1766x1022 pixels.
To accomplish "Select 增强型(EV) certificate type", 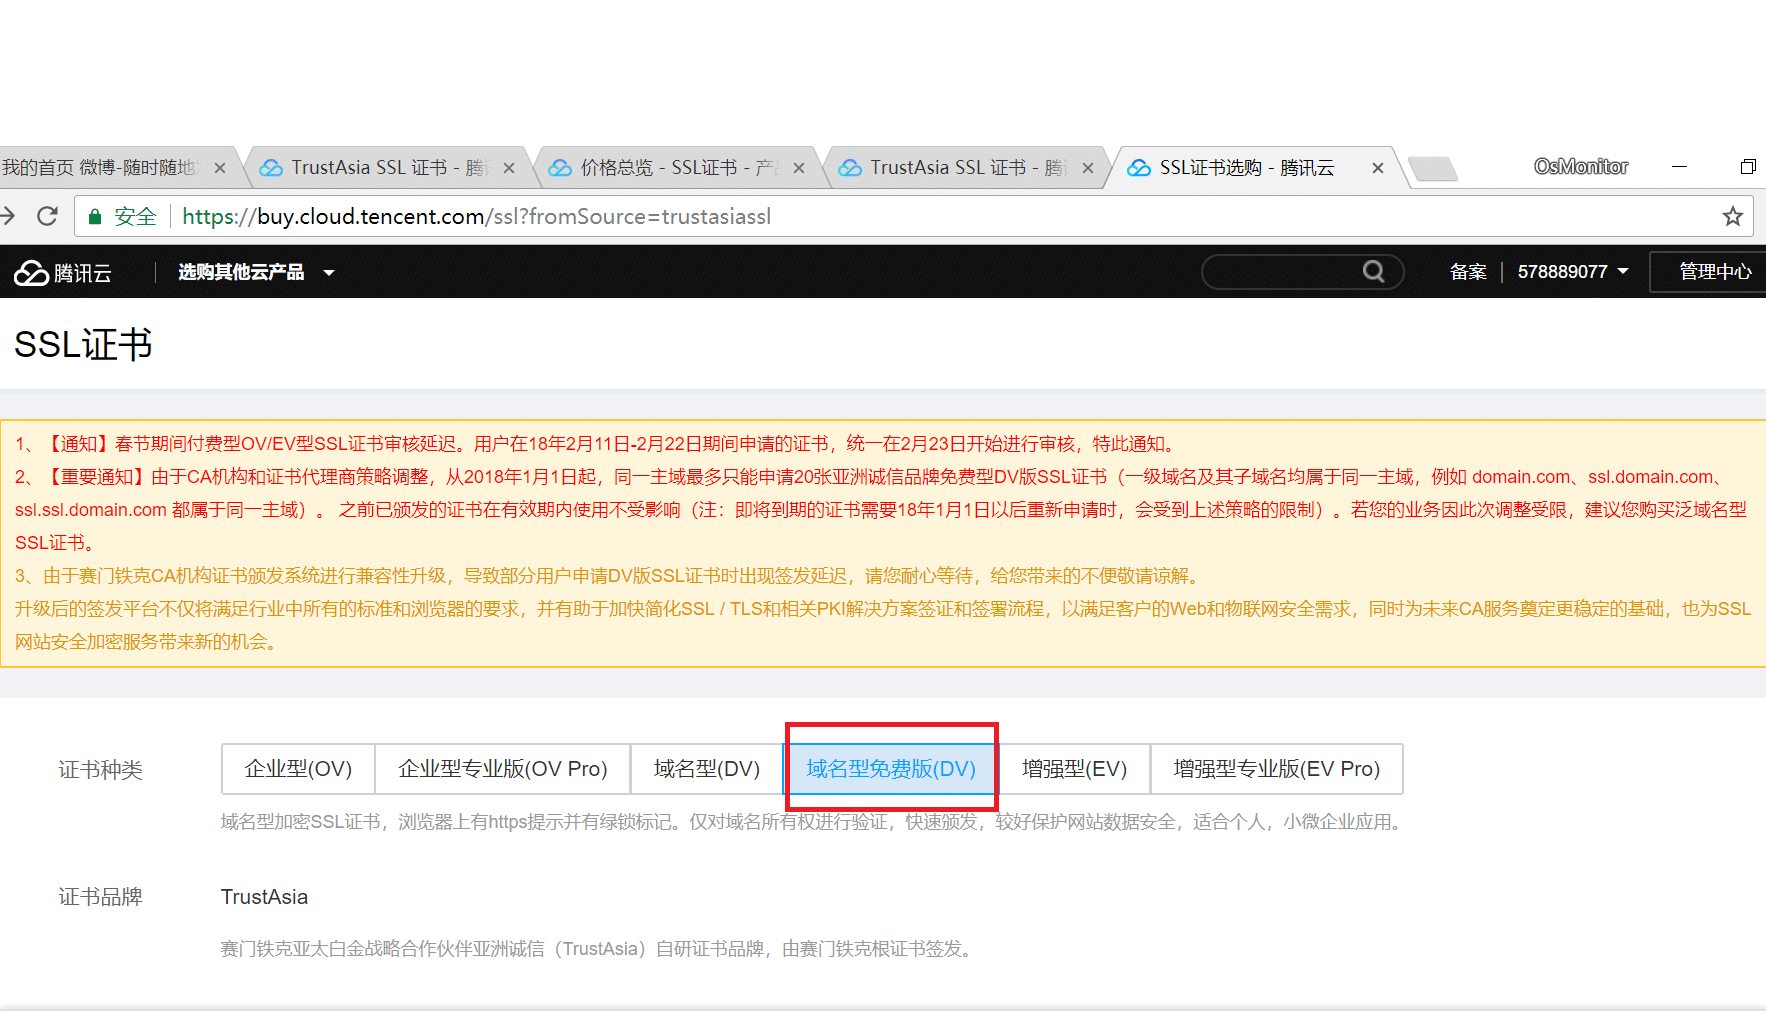I will pos(1075,769).
